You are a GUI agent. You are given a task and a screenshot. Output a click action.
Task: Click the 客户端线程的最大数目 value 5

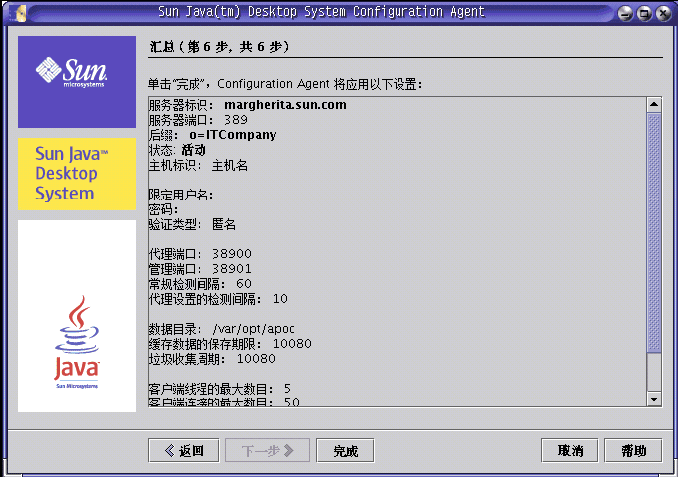click(287, 389)
